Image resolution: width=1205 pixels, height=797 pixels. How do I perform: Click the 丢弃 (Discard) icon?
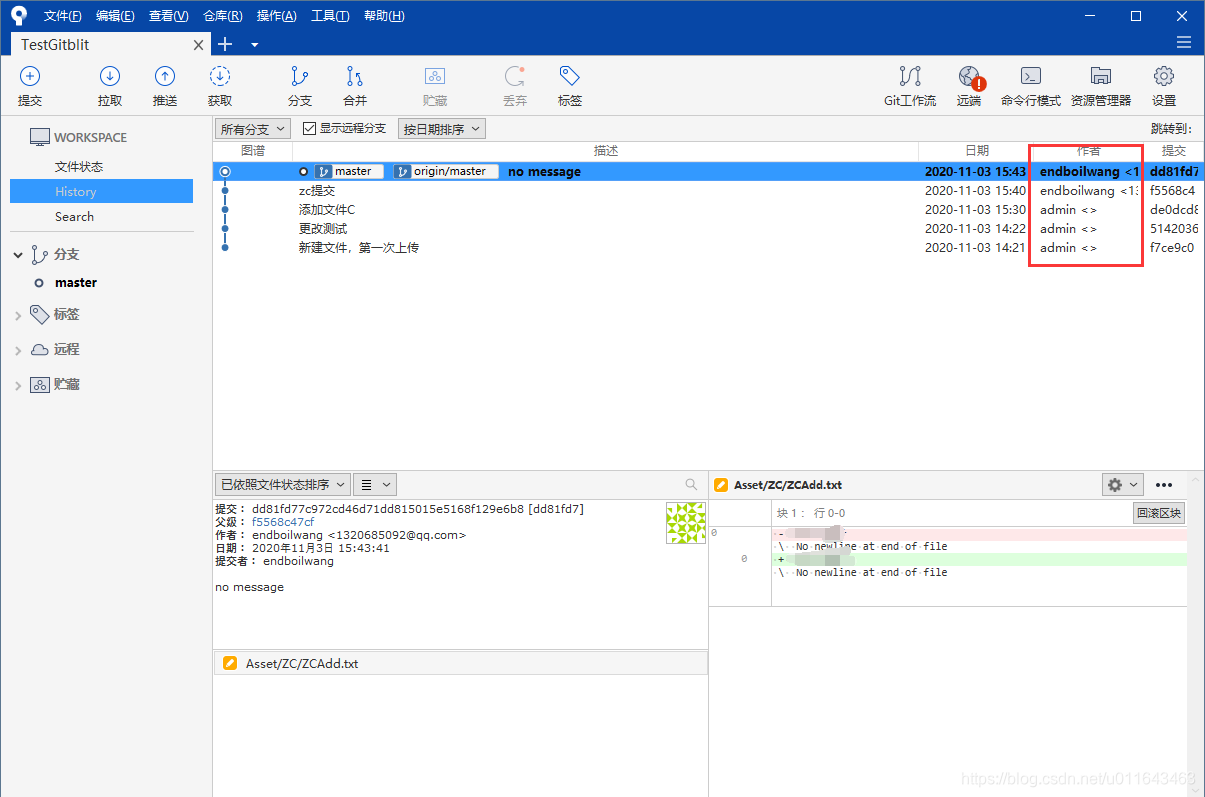pos(514,85)
